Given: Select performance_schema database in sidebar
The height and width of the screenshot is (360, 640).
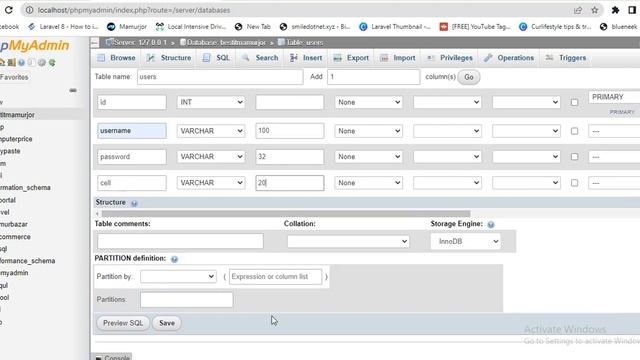Looking at the screenshot, I should click(27, 261).
